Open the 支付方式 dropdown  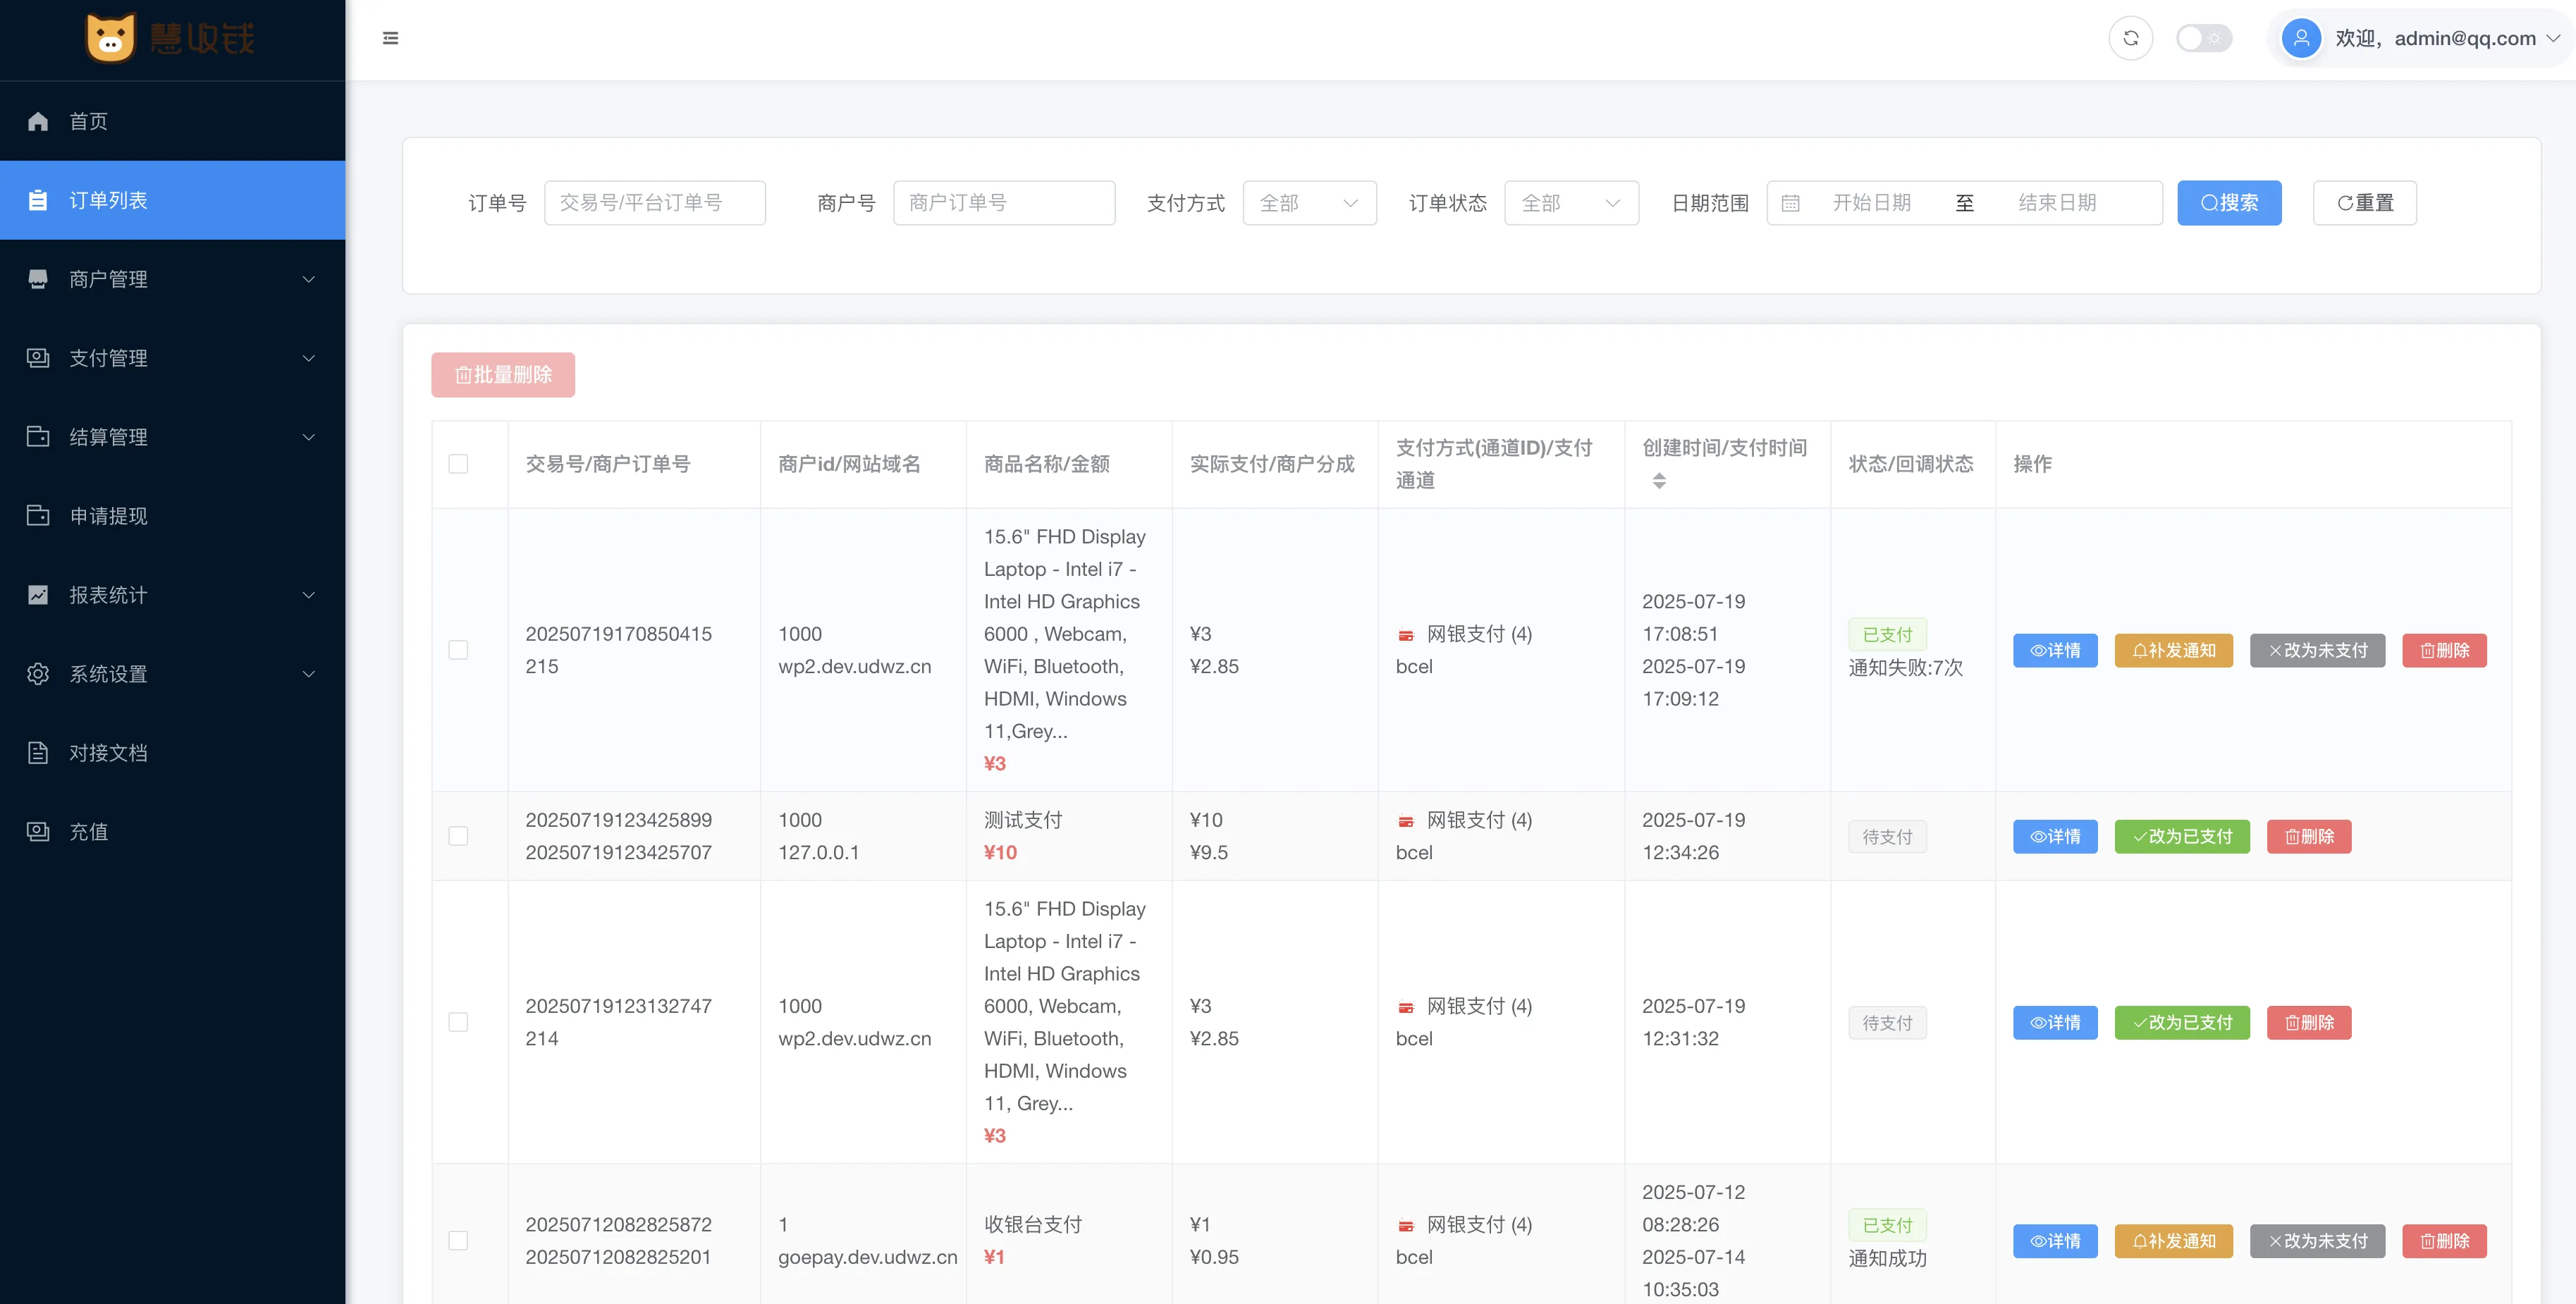pyautogui.click(x=1309, y=203)
